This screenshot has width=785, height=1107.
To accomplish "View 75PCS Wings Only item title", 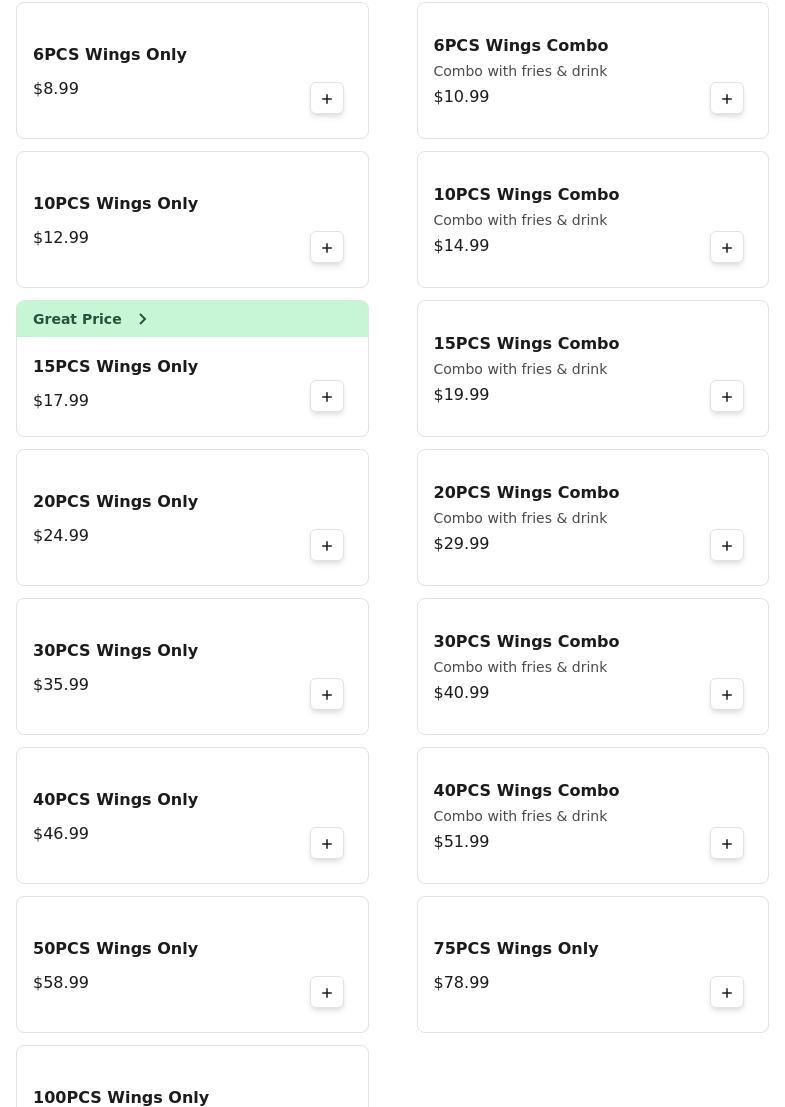I will (x=515, y=948).
